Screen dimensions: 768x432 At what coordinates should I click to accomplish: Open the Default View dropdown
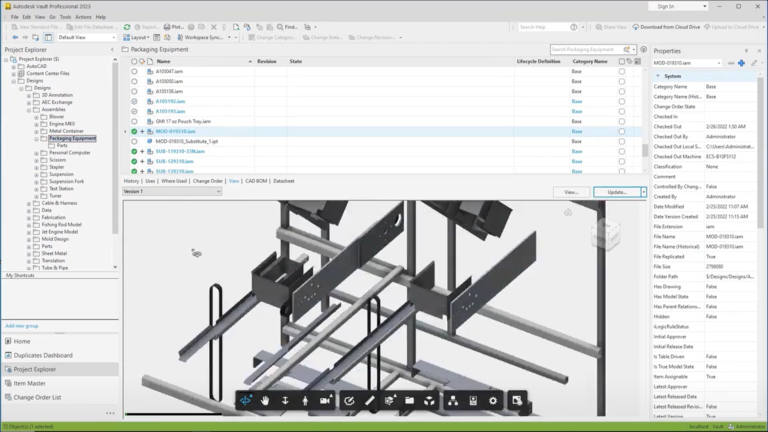(86, 37)
